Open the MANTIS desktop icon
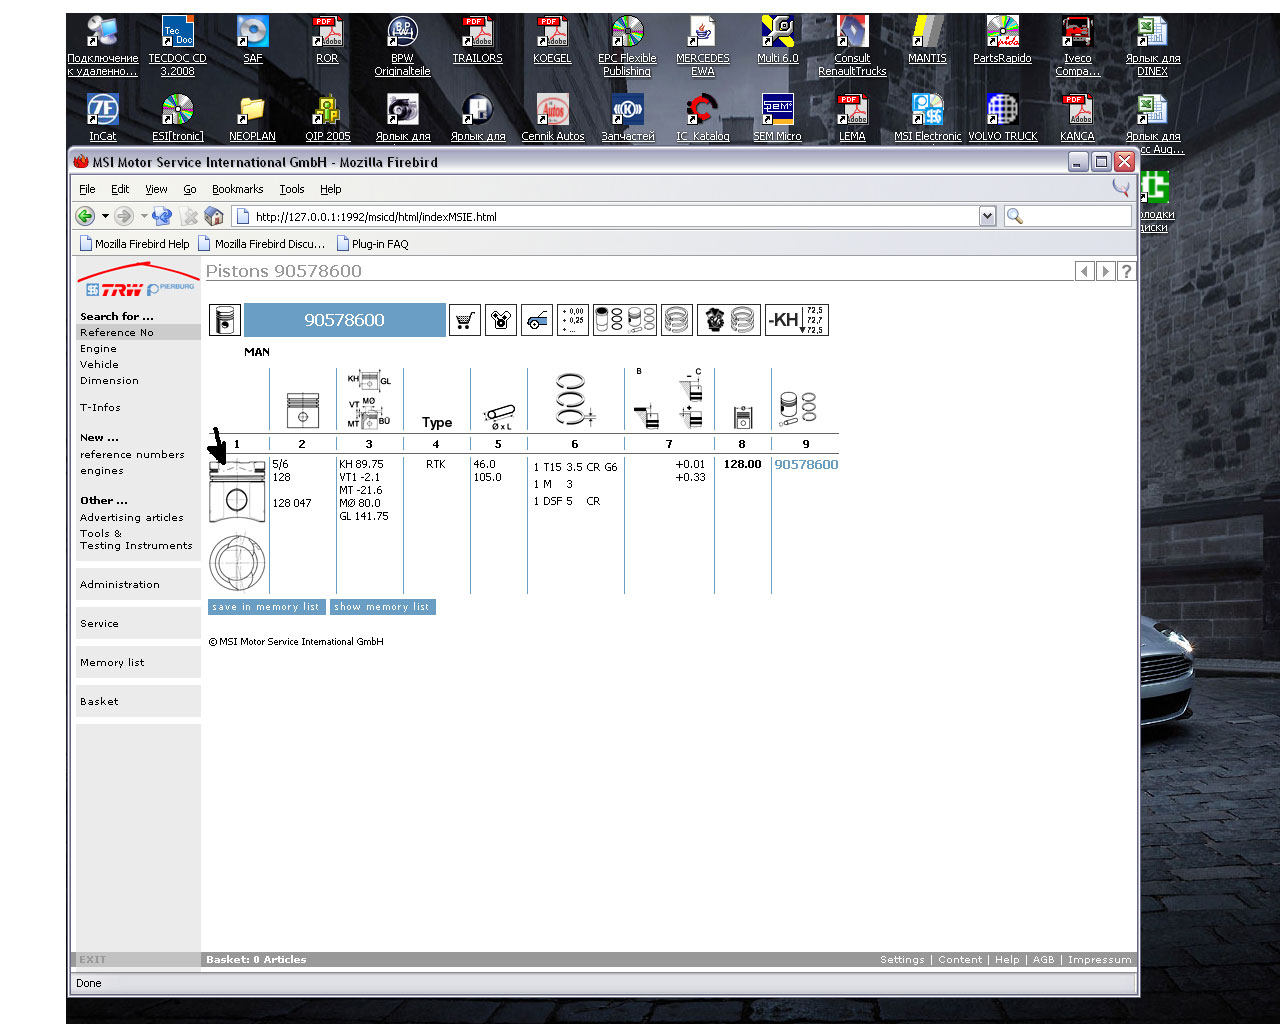Screen dimensions: 1280x1024 [927, 40]
